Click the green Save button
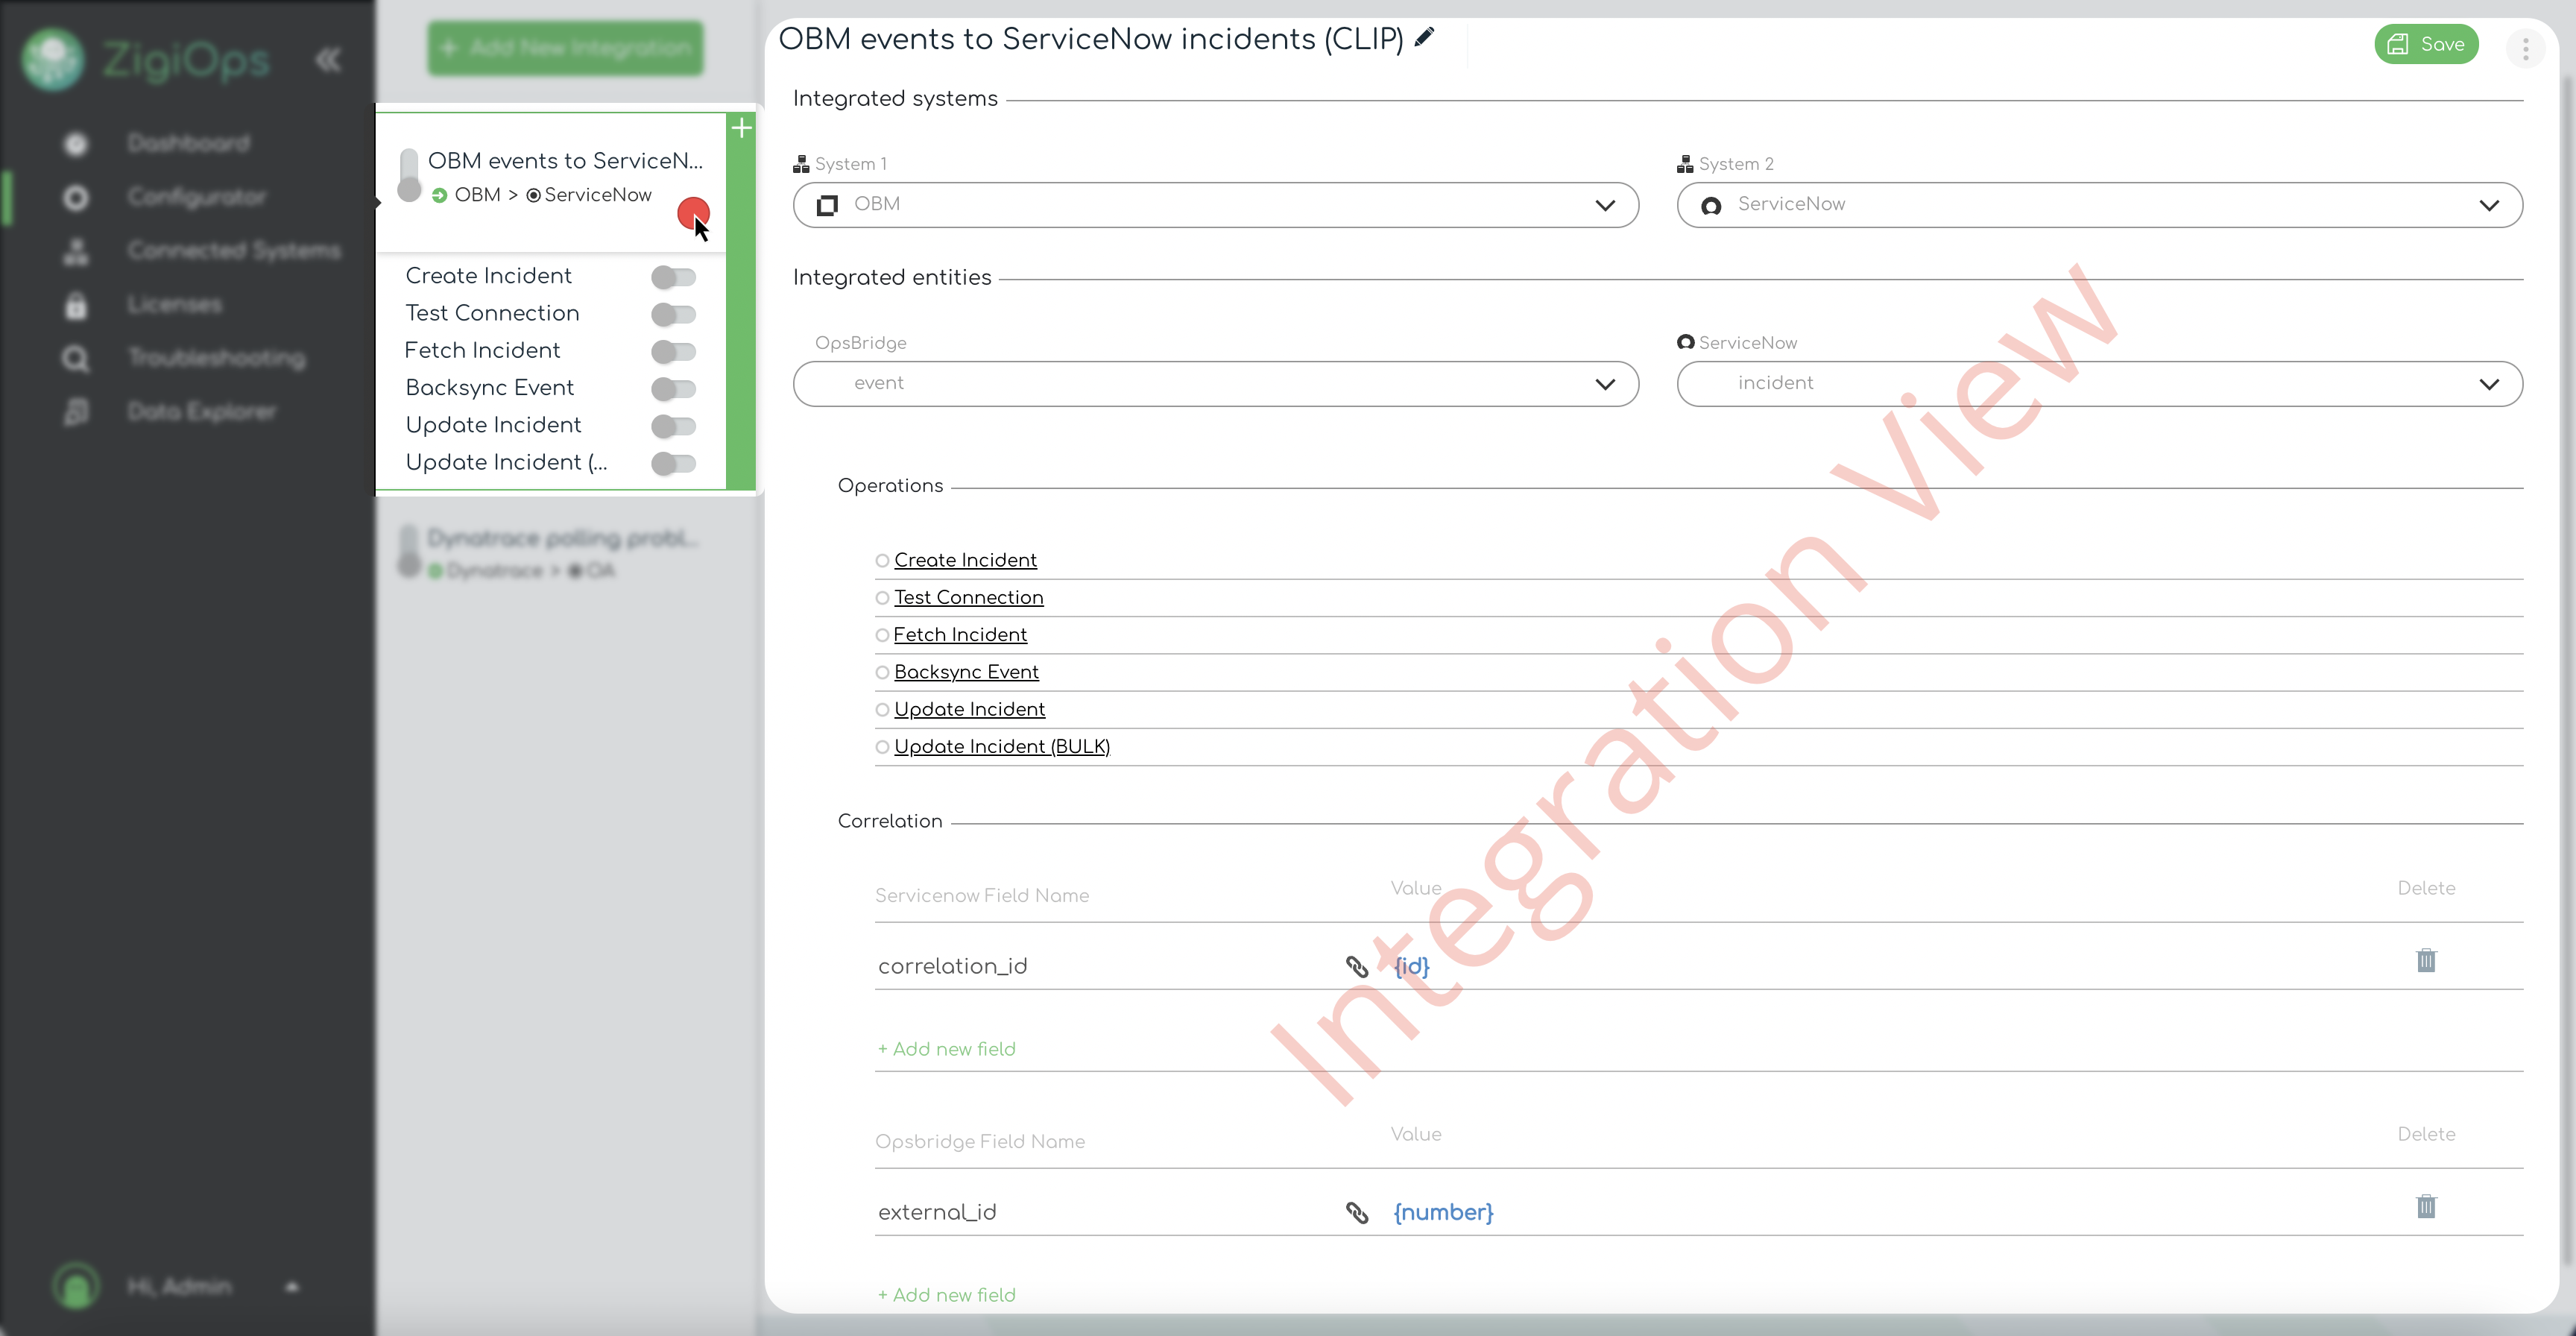This screenshot has width=2576, height=1336. click(x=2426, y=44)
